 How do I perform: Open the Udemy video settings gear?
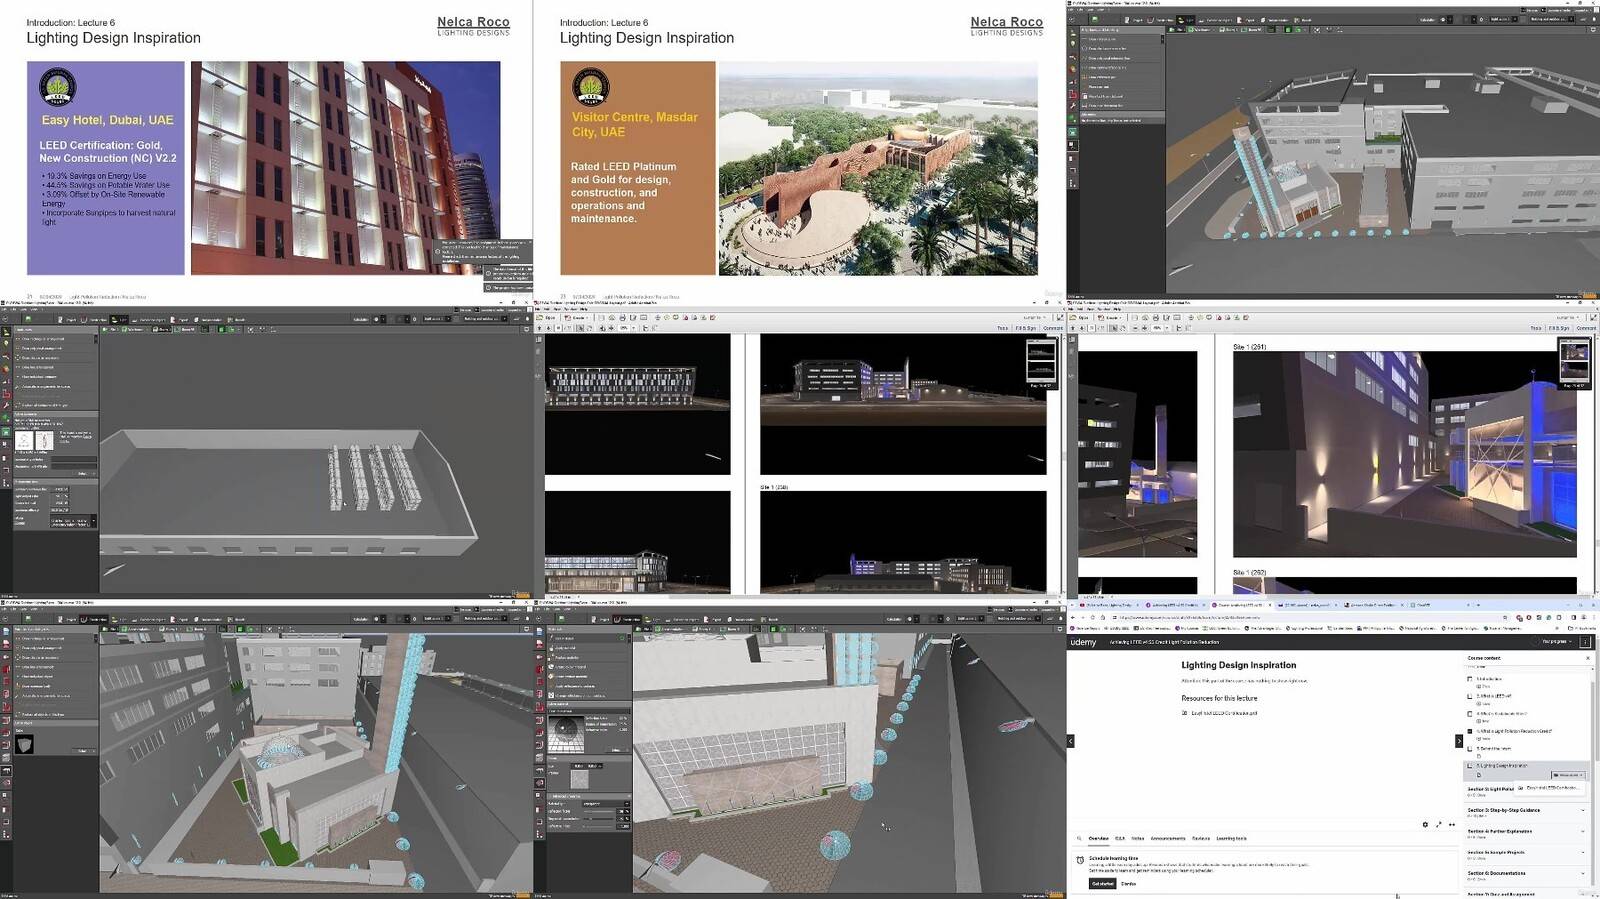click(1425, 825)
